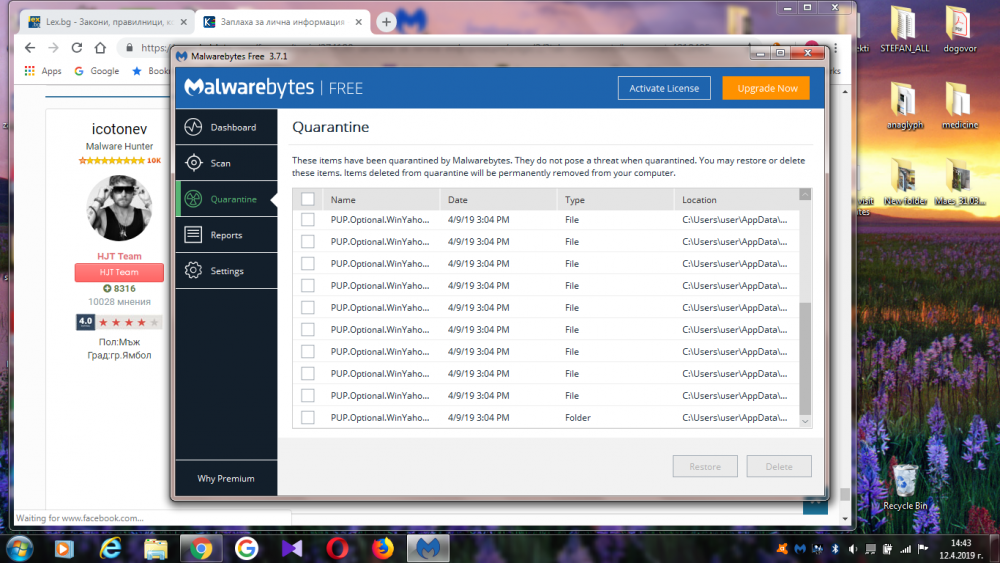Tick the select-all checkbox in the table header
Screen dimensions: 1000x563
point(307,200)
